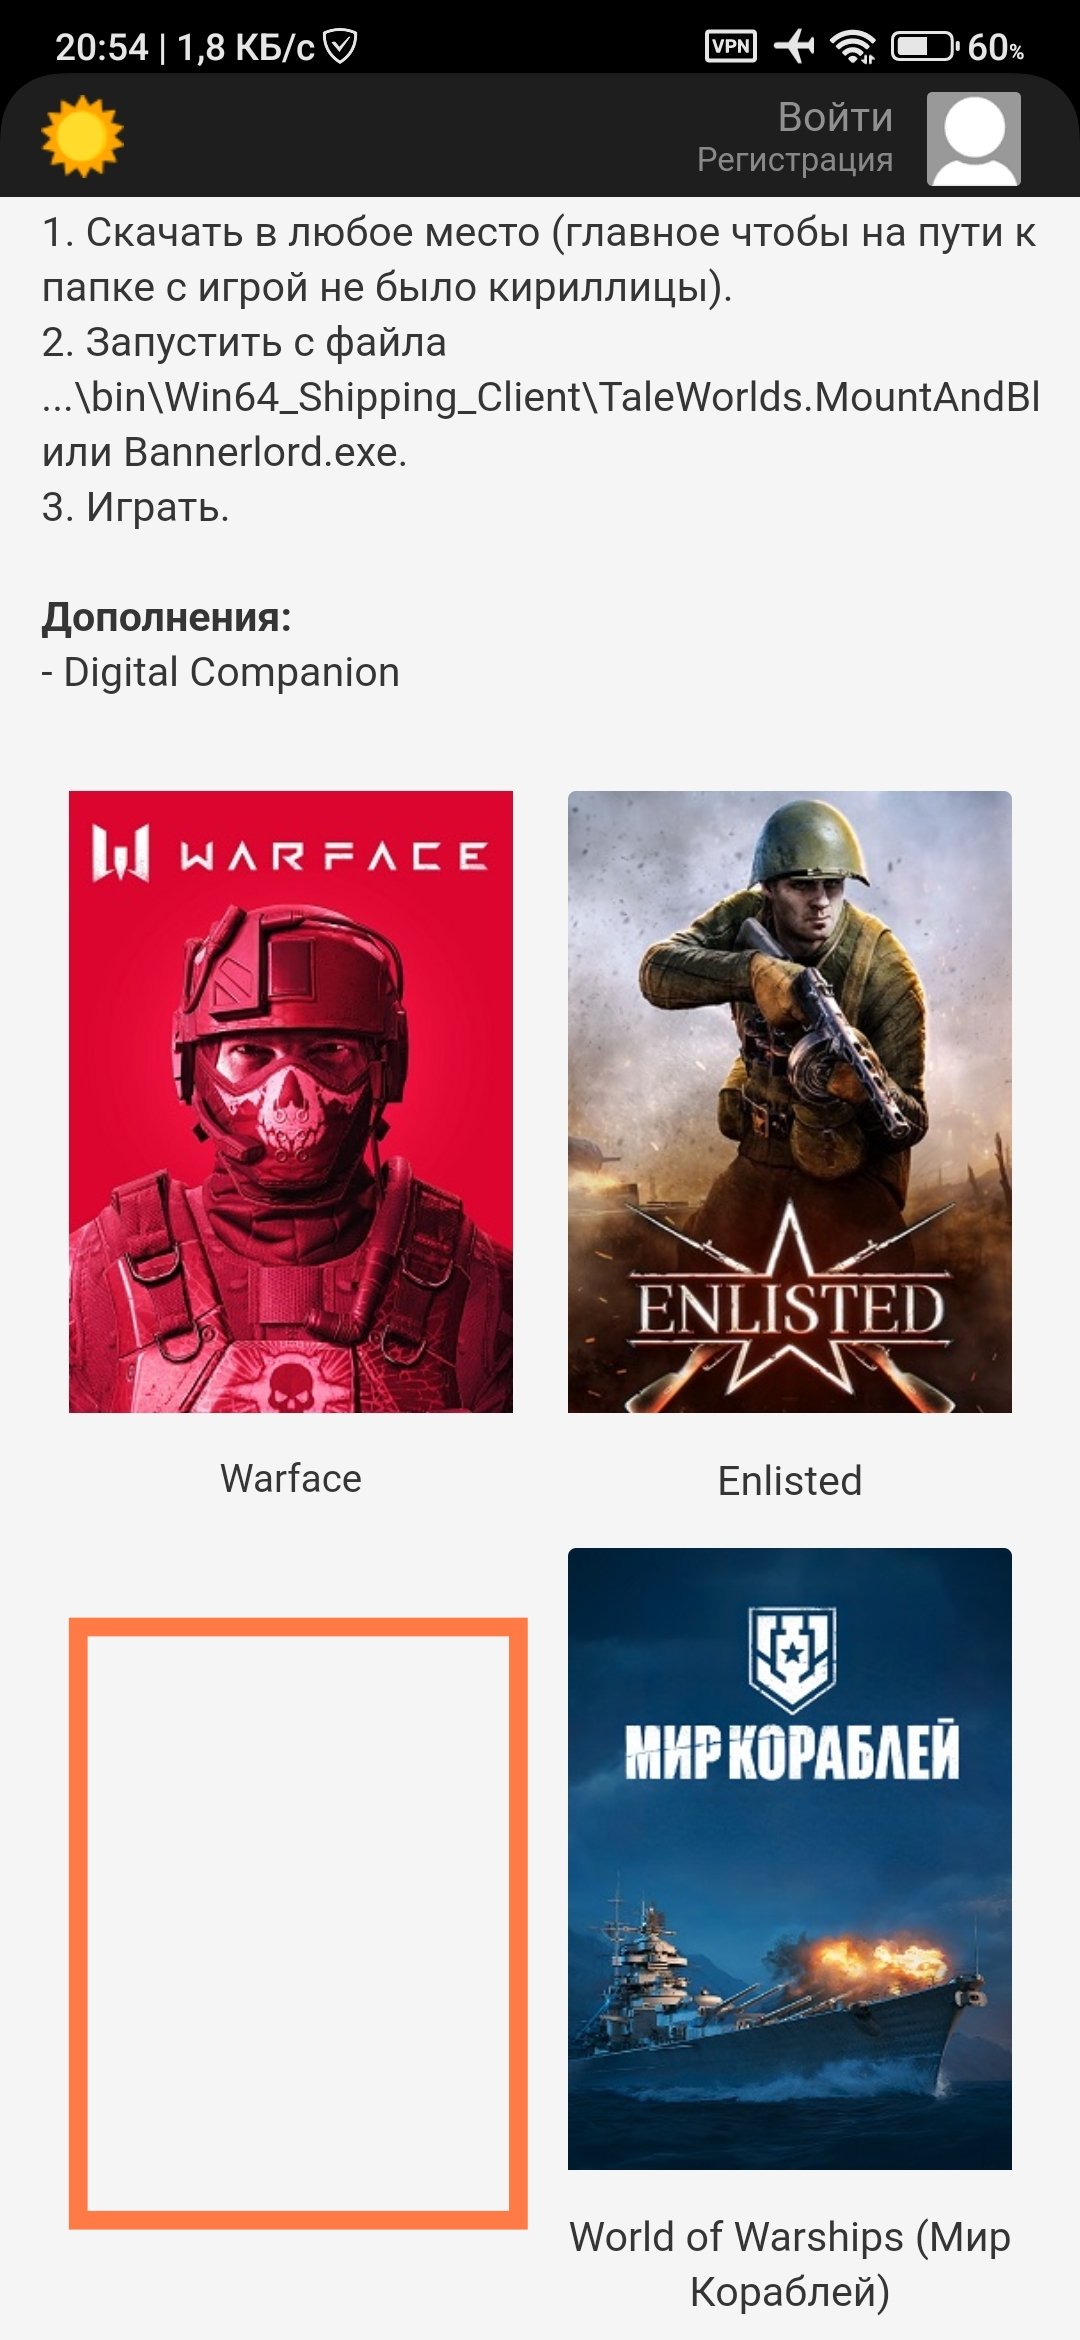Open the Warface game cover image
The height and width of the screenshot is (2340, 1080).
coord(291,1101)
